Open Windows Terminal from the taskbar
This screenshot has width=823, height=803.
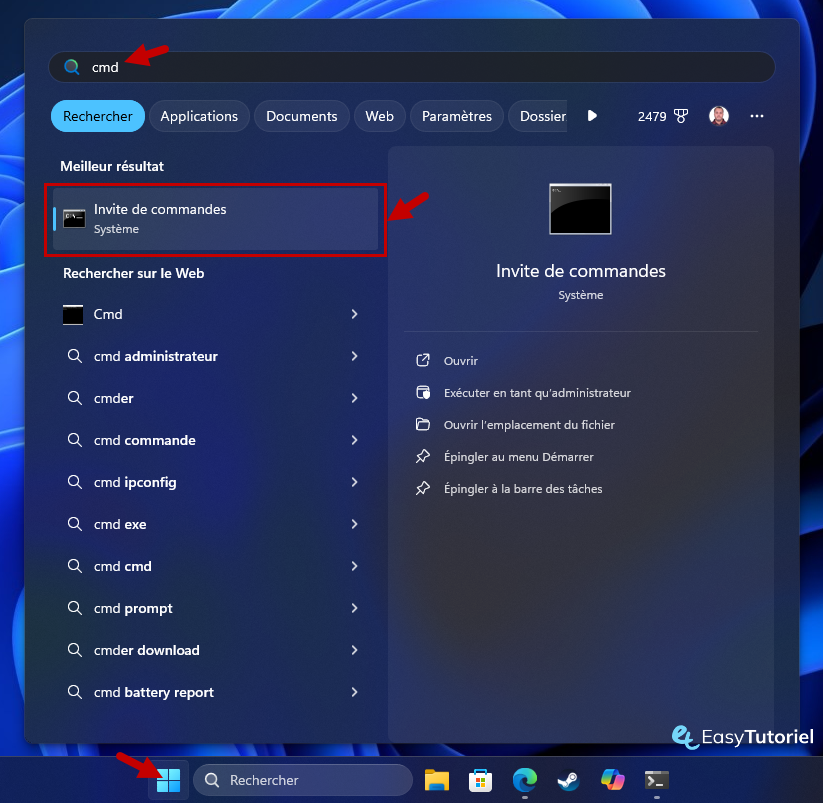pyautogui.click(x=656, y=780)
